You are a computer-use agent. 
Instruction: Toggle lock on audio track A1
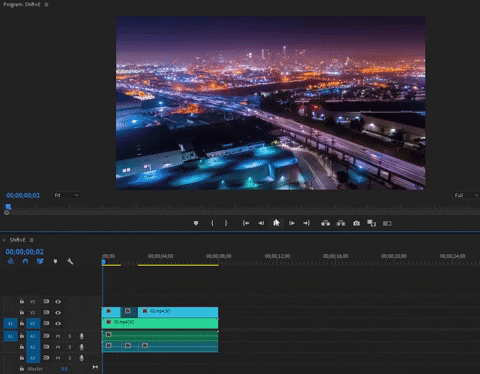[22, 336]
